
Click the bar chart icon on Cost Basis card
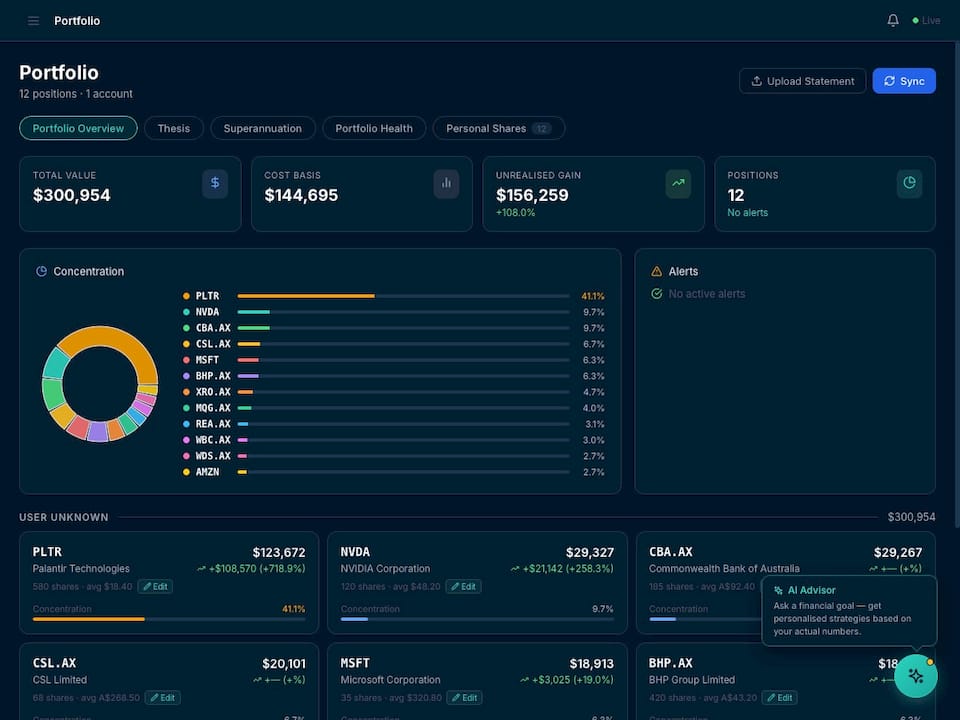[x=446, y=183]
